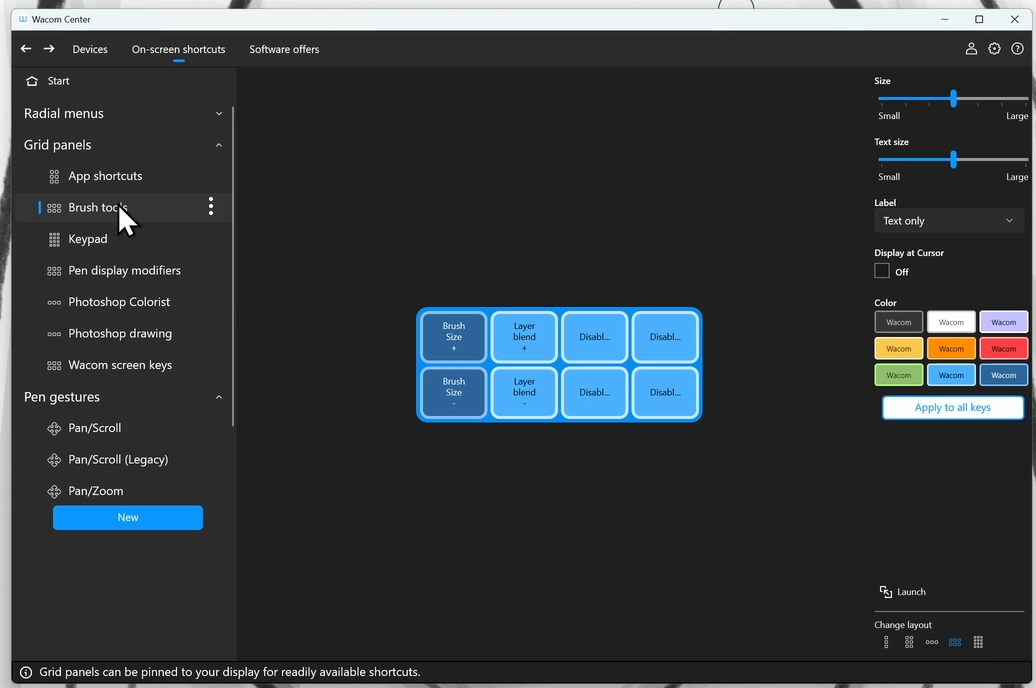Screen dimensions: 1036x688
Task: Choose the two-row horizontal layout icon
Action: (955, 642)
